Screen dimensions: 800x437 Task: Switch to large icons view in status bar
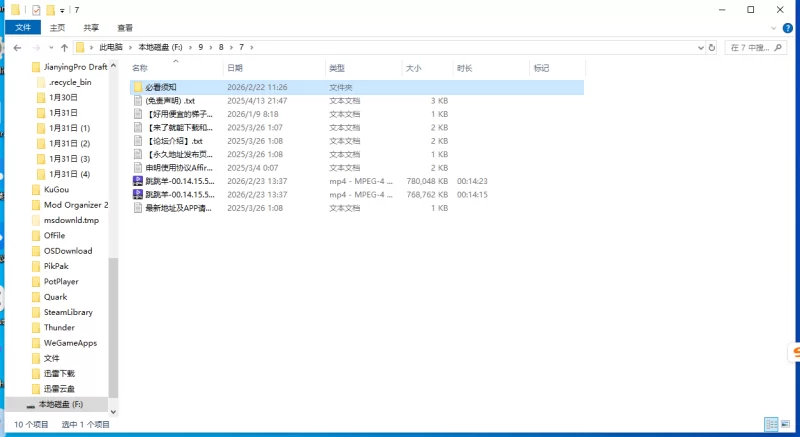click(x=786, y=424)
